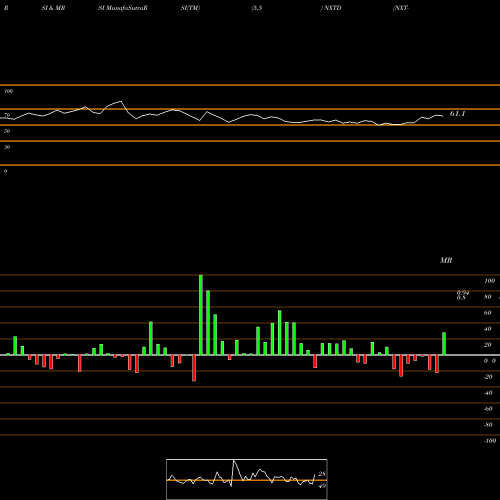Click the RSI axis label 100
This screenshot has width=500, height=500.
click(9, 91)
